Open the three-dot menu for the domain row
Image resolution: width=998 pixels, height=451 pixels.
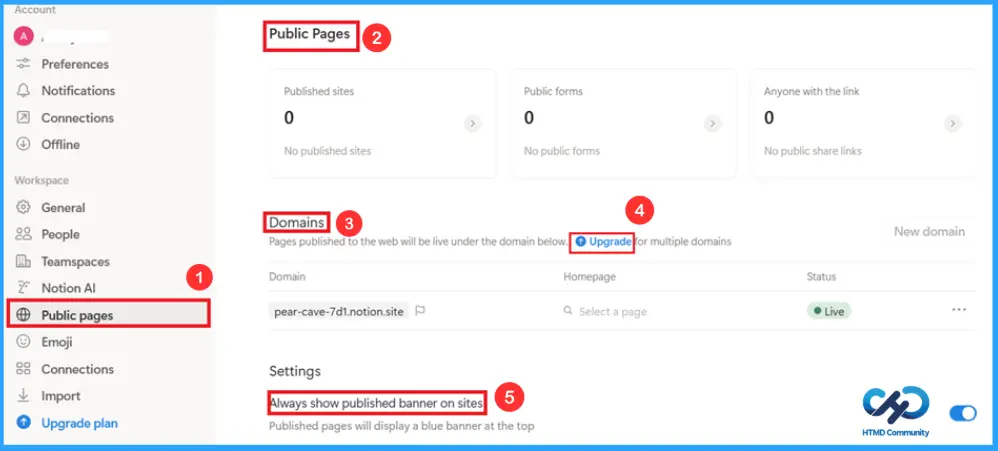[x=959, y=310]
